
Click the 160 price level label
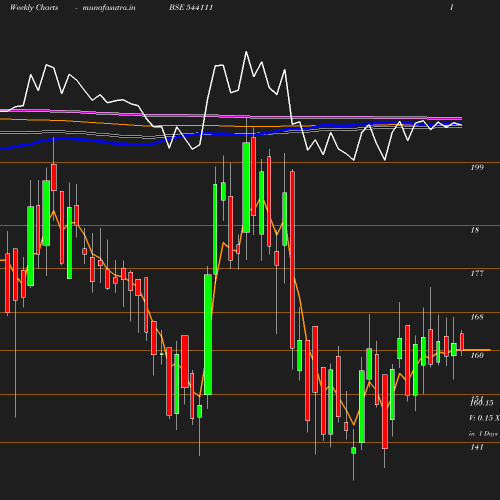coord(477,355)
